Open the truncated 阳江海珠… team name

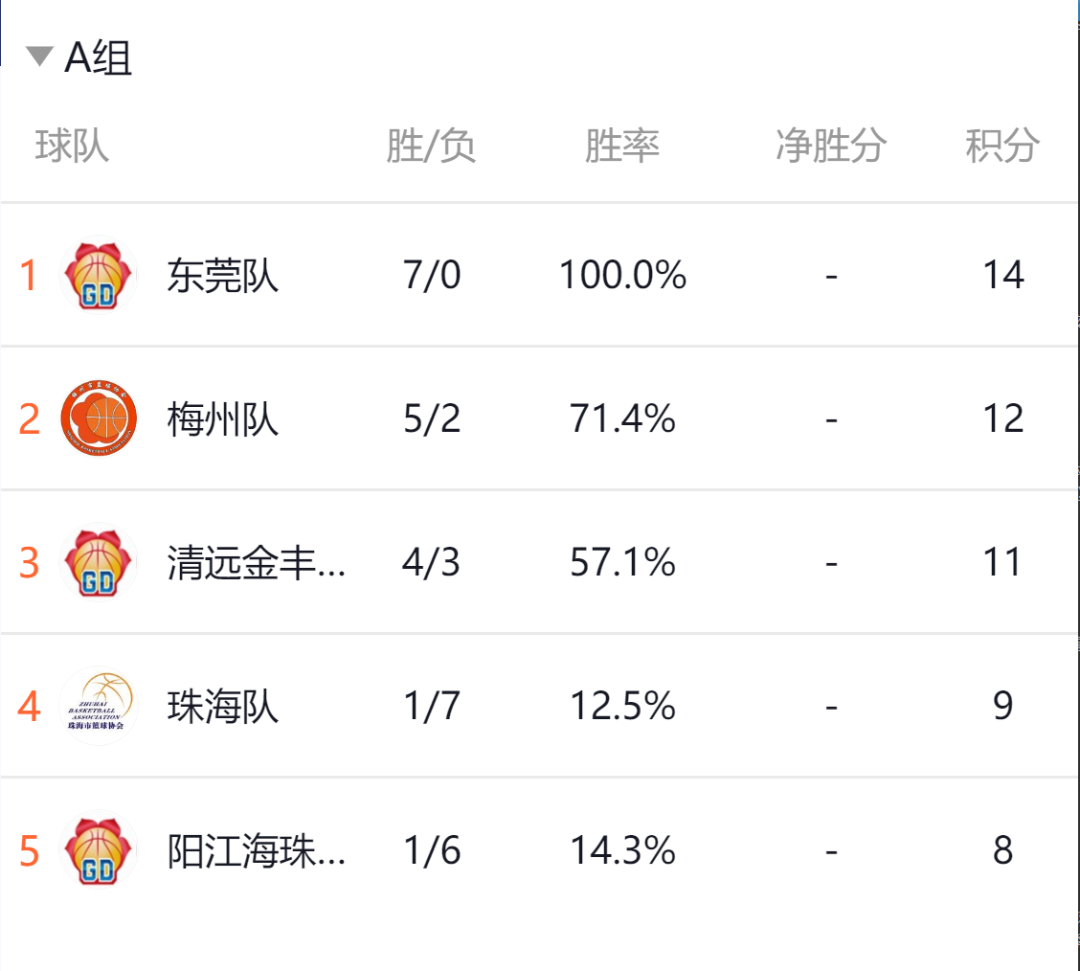tap(256, 850)
